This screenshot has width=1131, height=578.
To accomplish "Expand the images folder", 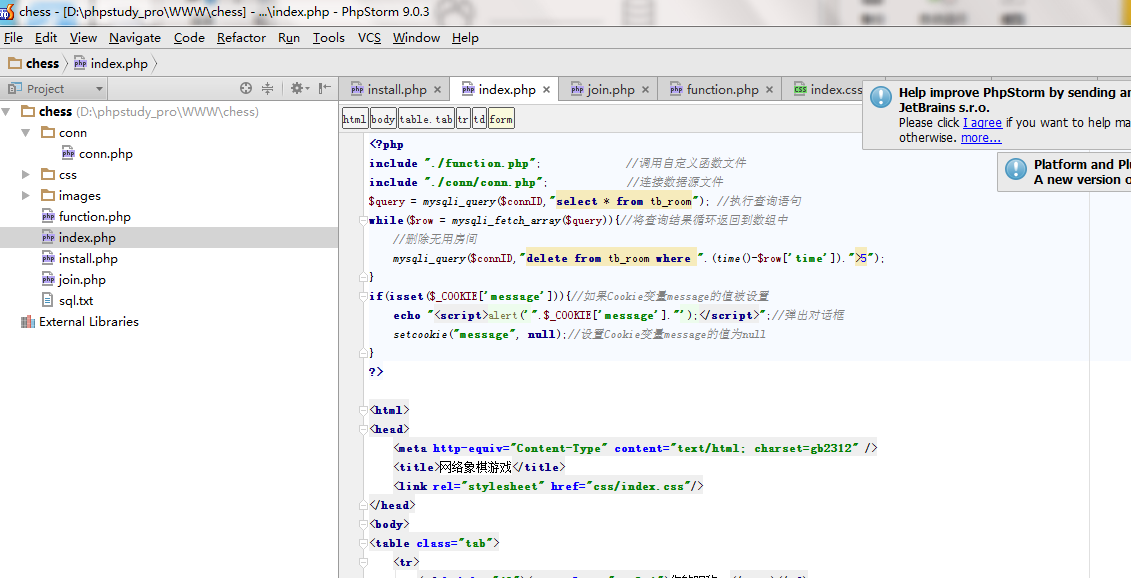I will click(26, 196).
